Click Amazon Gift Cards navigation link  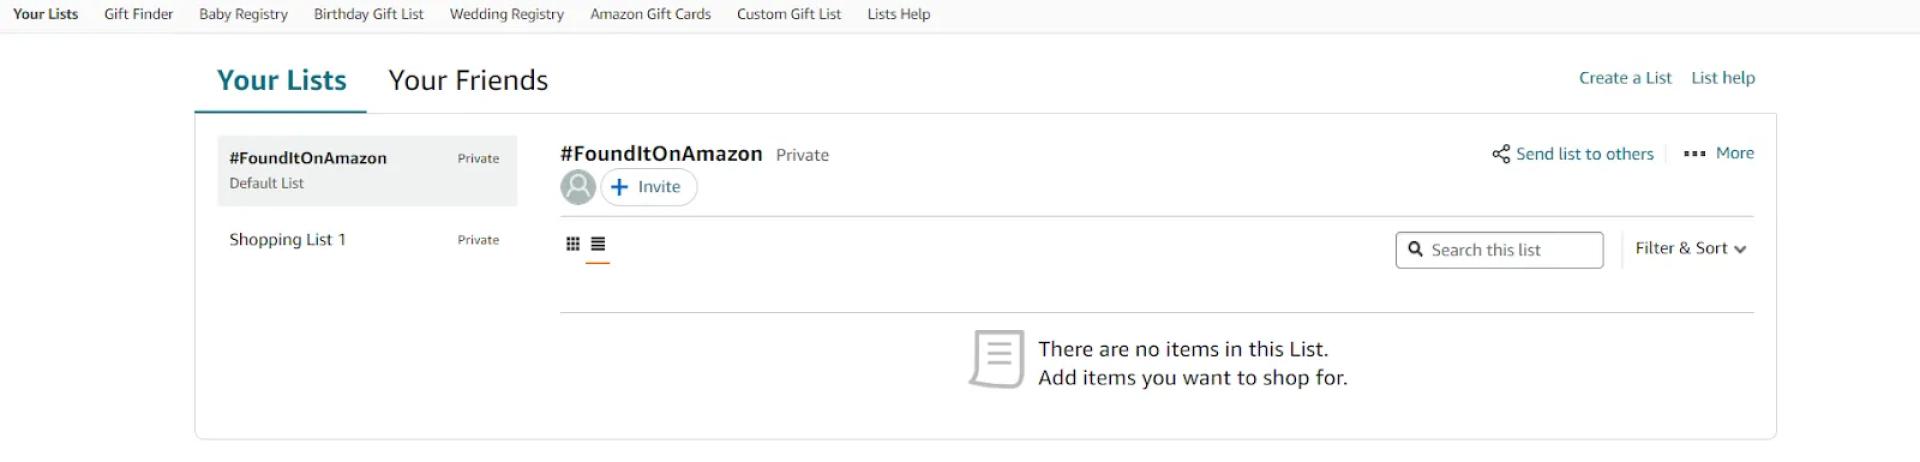[x=650, y=14]
